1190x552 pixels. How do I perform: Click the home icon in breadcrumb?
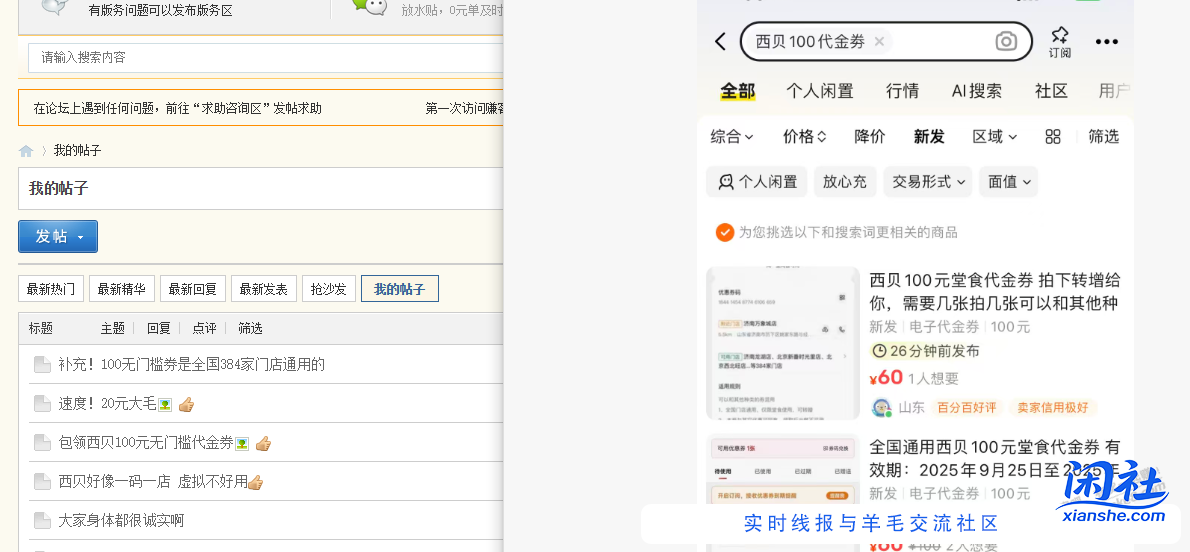[26, 151]
